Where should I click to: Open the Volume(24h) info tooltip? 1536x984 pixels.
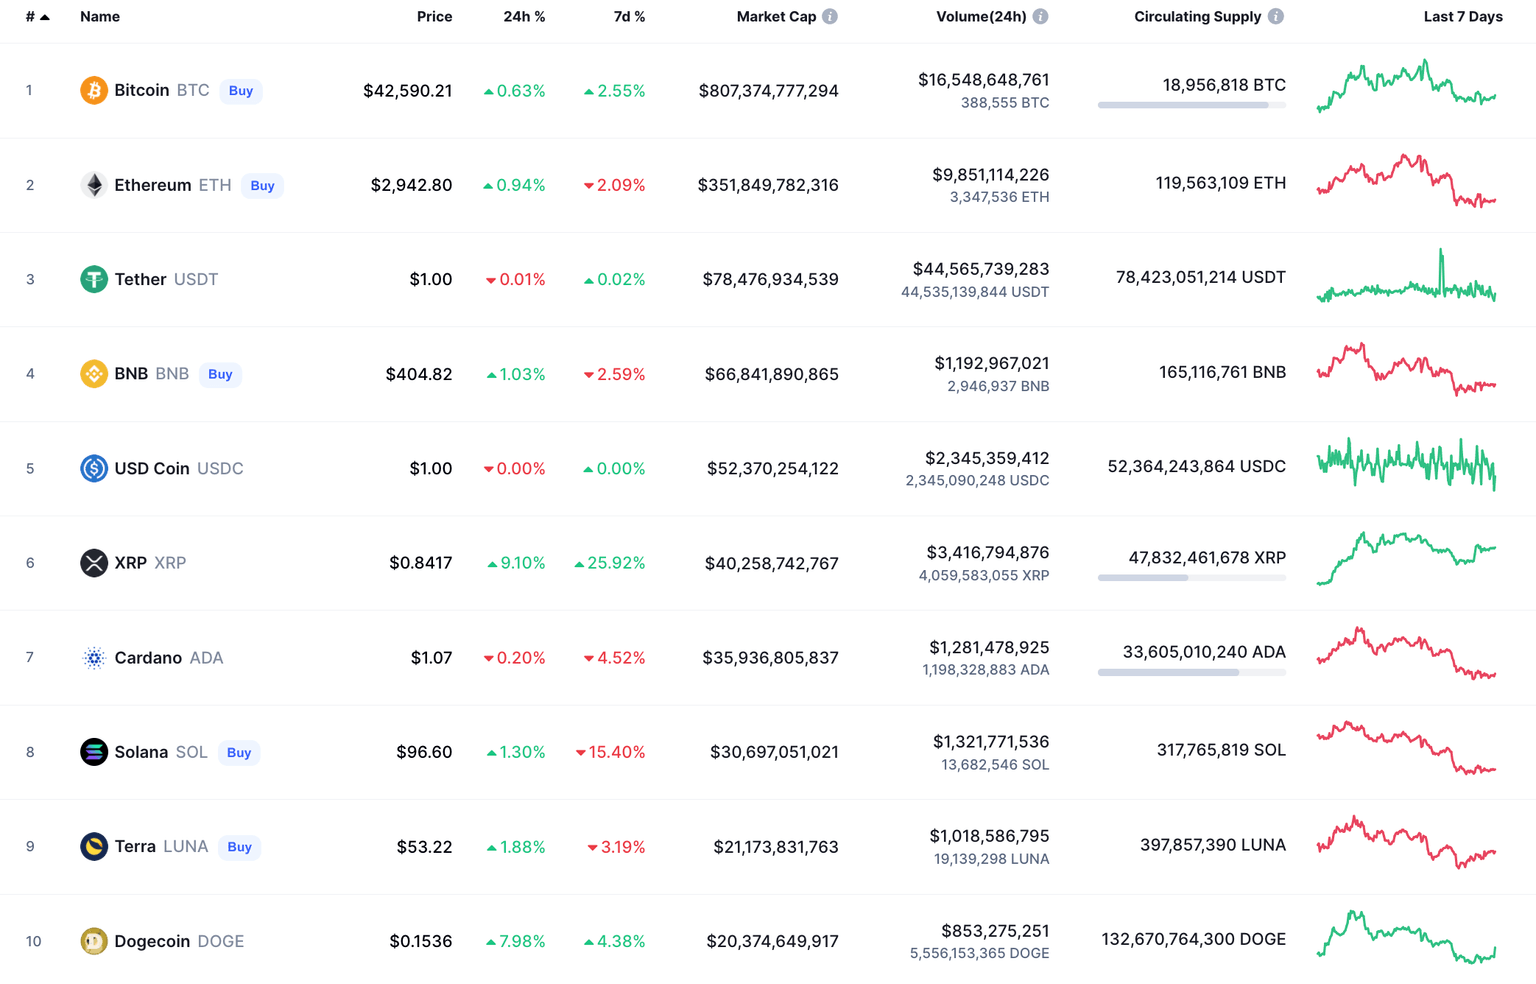tap(1040, 16)
